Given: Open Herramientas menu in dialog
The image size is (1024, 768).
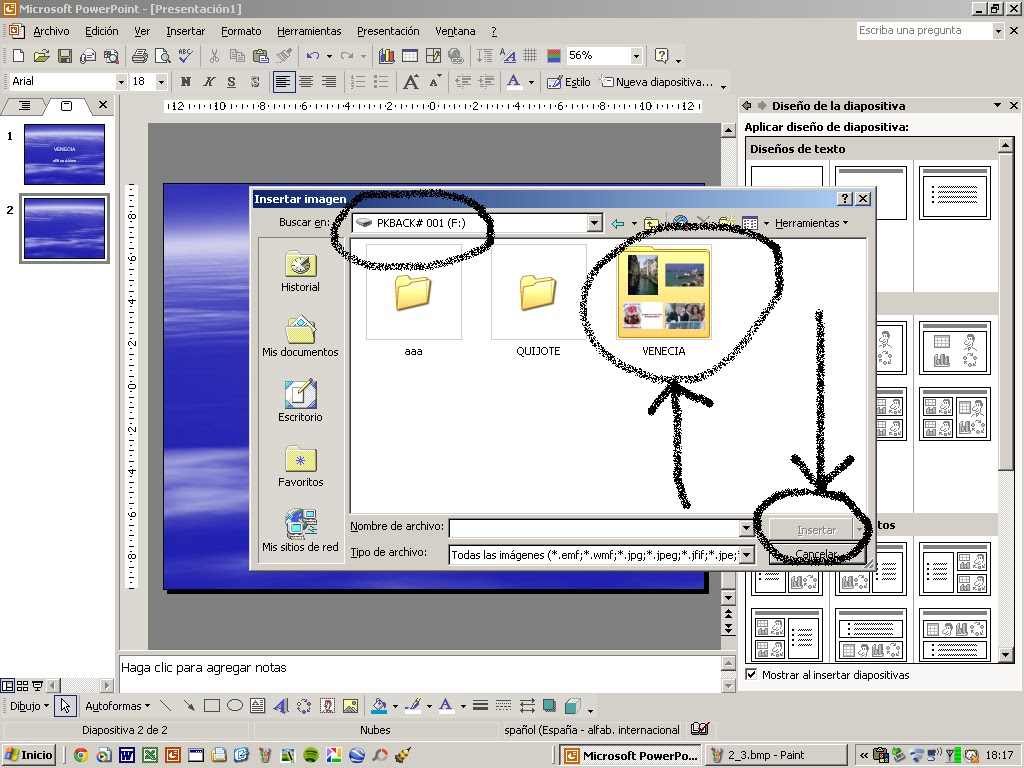Looking at the screenshot, I should 811,223.
